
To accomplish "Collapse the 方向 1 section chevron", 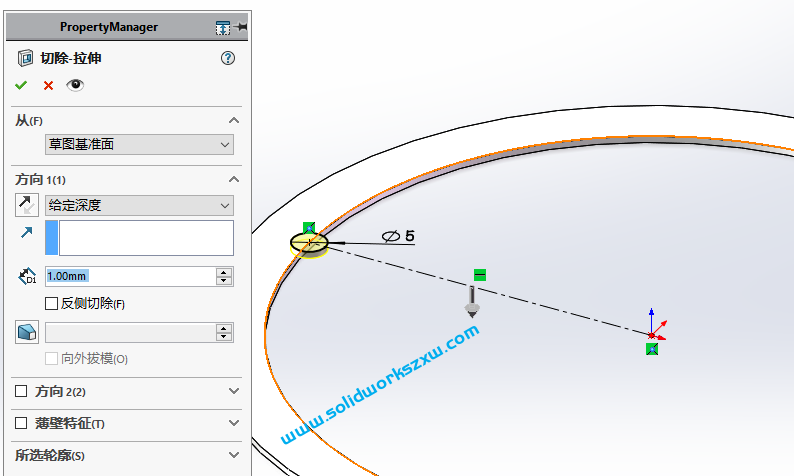I will click(234, 179).
